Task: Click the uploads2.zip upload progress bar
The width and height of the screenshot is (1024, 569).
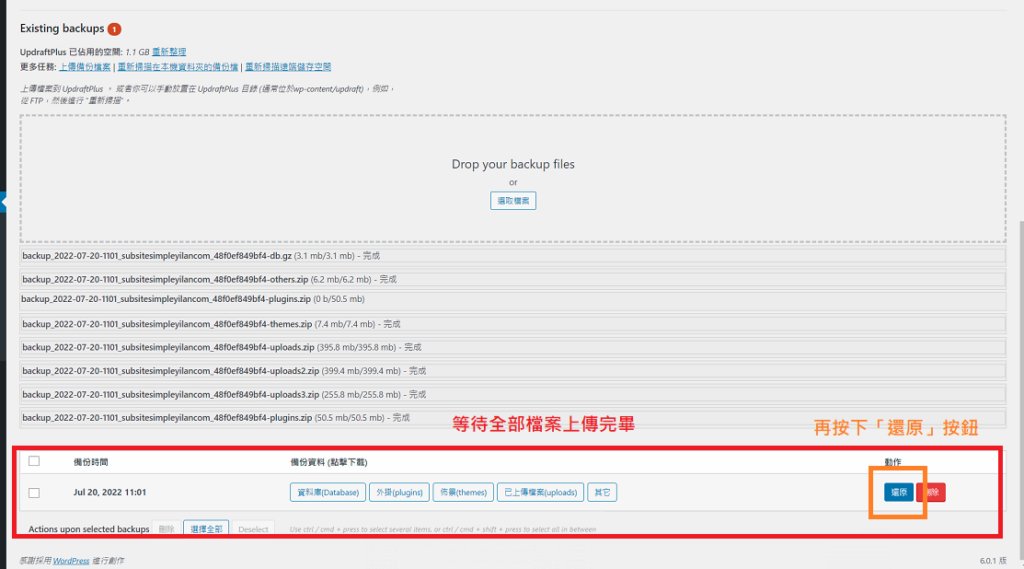Action: 512,371
